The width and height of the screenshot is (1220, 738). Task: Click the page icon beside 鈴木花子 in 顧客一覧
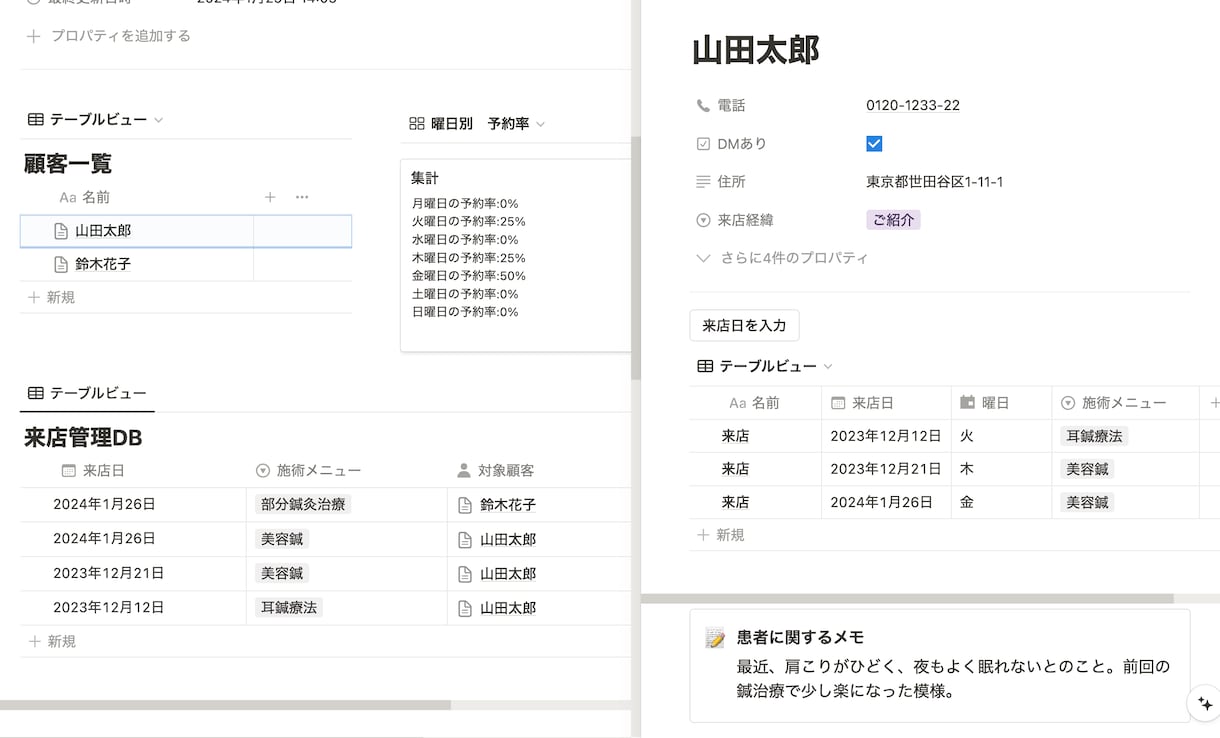(x=61, y=265)
